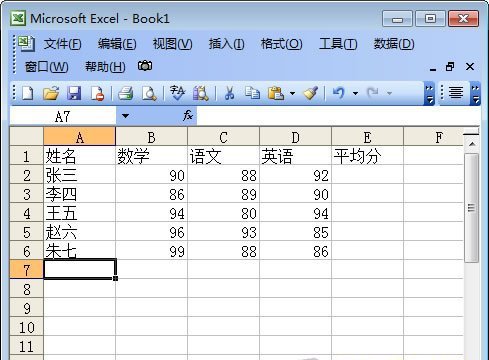Select header cell 语文
This screenshot has height=360, width=489.
pyautogui.click(x=223, y=155)
